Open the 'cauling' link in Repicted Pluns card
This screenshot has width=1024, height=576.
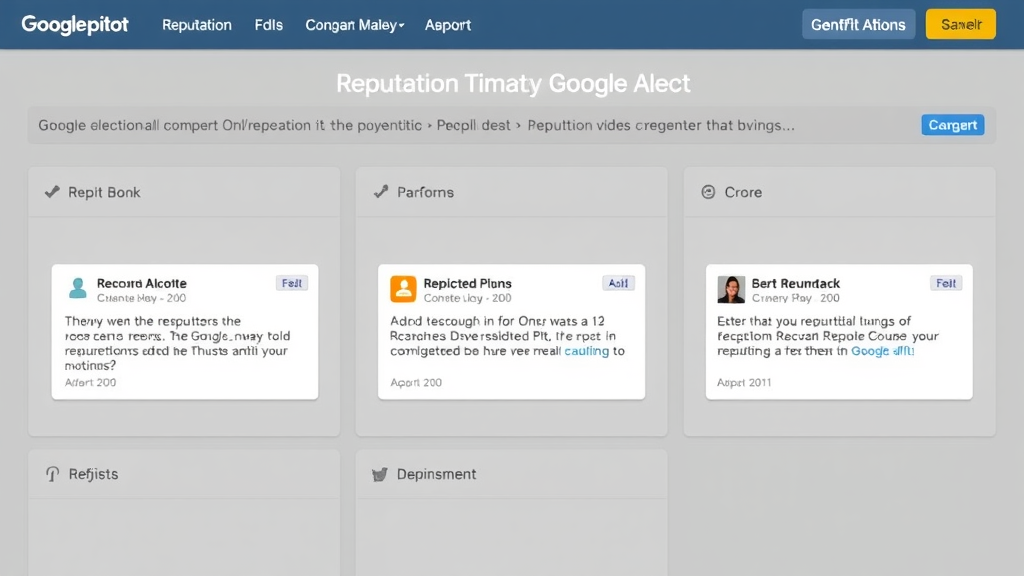pyautogui.click(x=586, y=351)
